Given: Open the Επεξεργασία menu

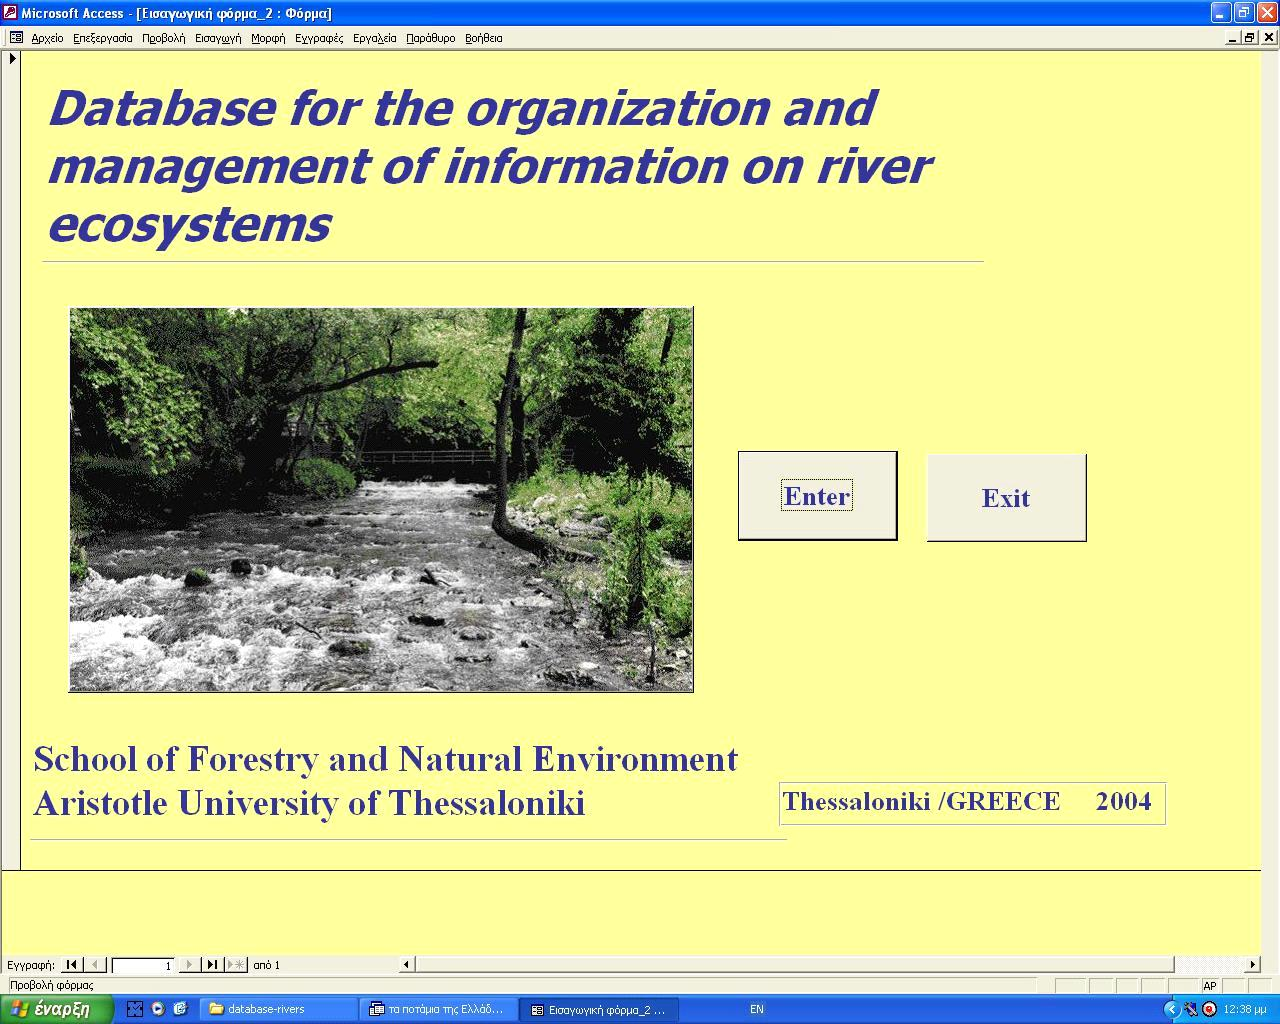Looking at the screenshot, I should (103, 38).
